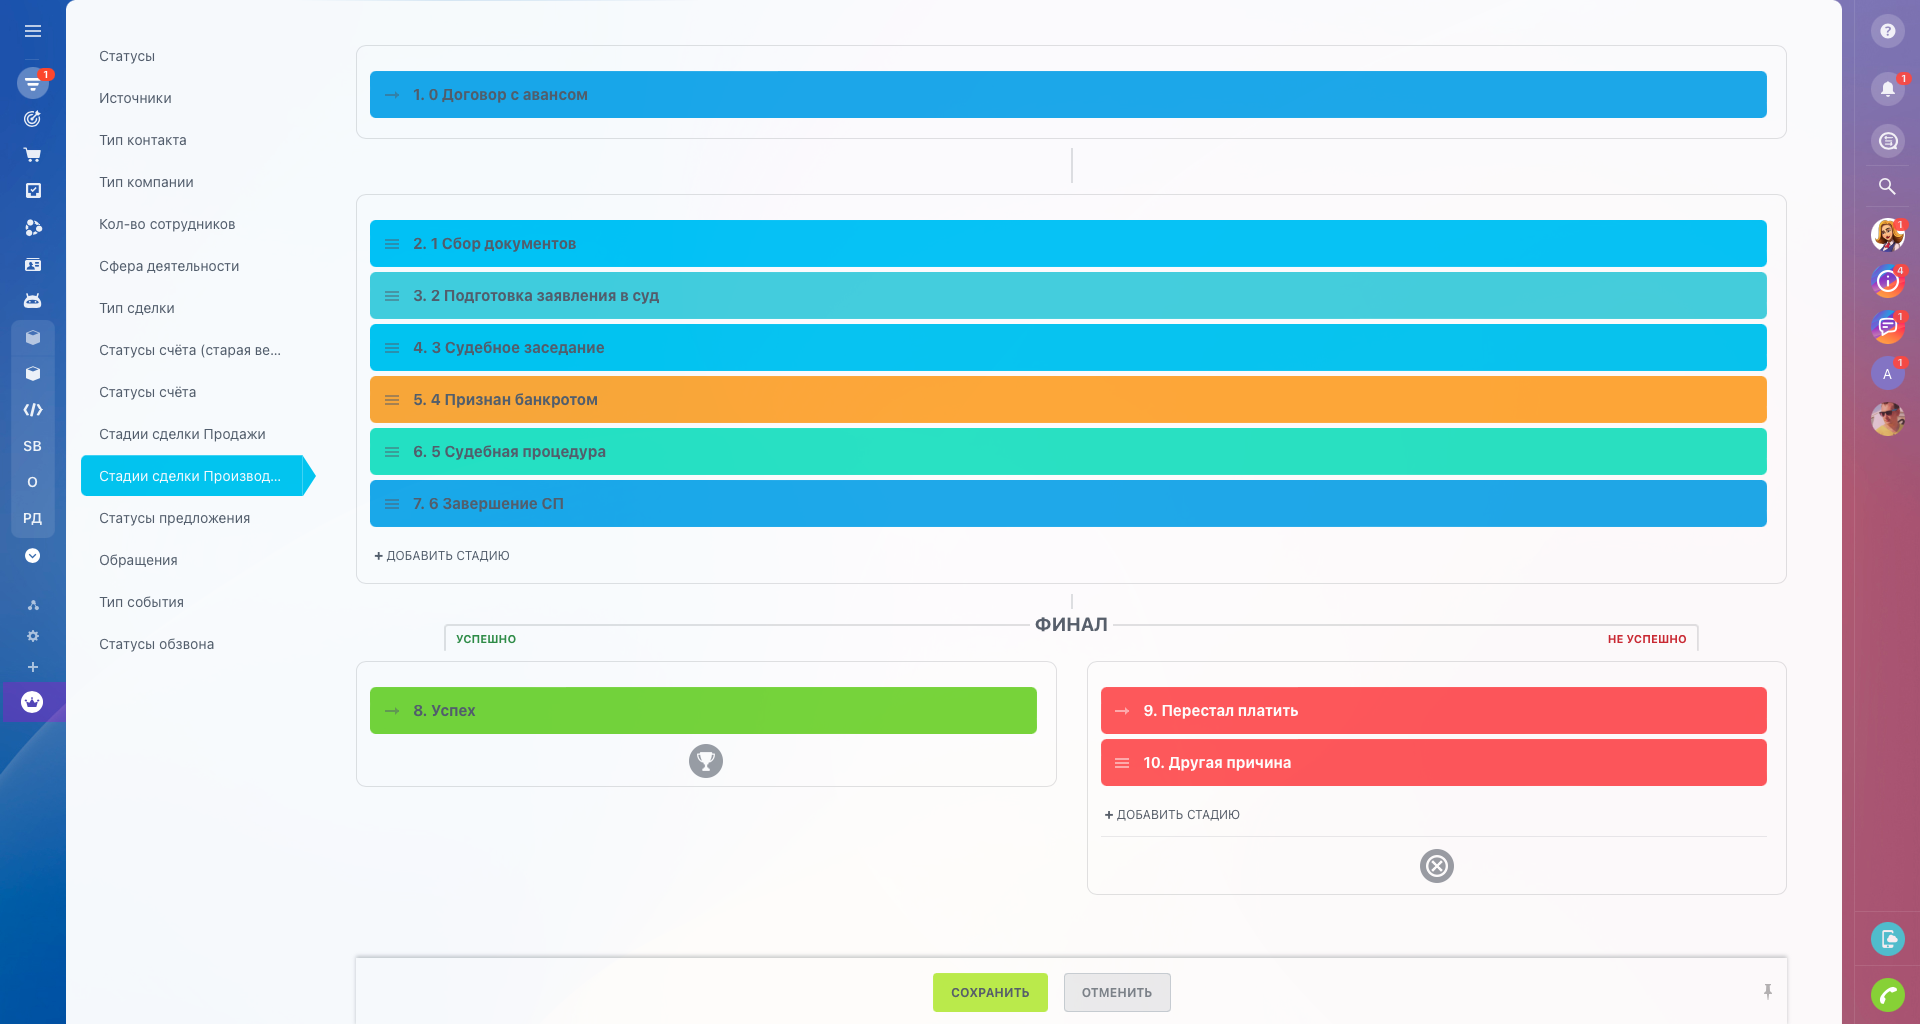Open the tasks checkmark icon
This screenshot has height=1024, width=1920.
(x=33, y=191)
